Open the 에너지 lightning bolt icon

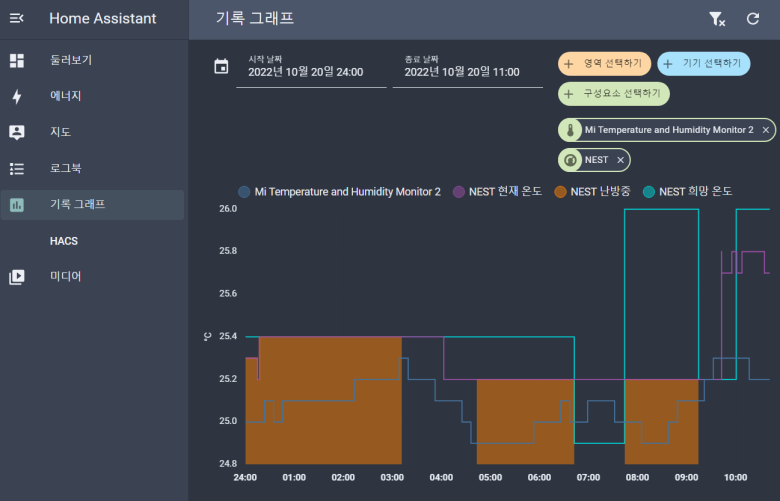17,97
